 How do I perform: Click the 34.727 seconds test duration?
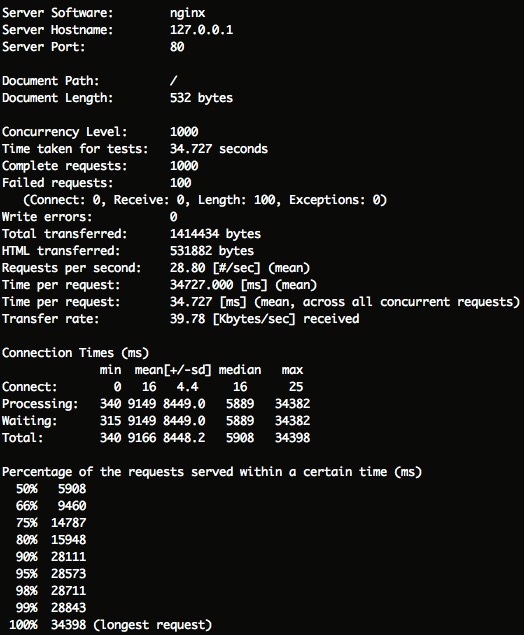pos(219,149)
